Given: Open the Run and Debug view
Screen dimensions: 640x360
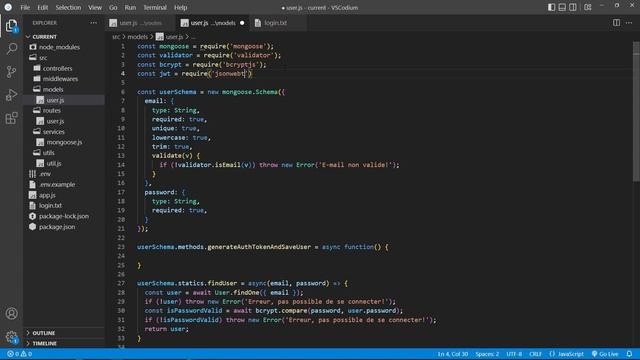Looking at the screenshot, I should [x=11, y=95].
